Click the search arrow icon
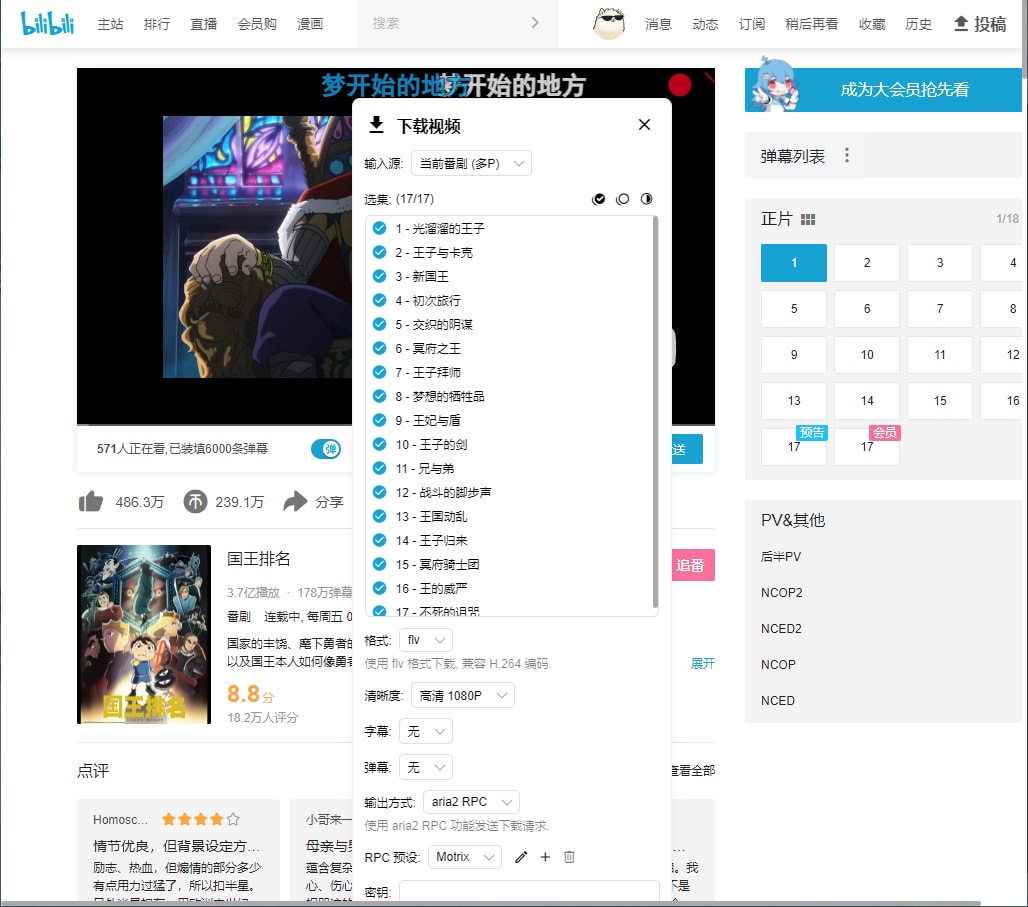The width and height of the screenshot is (1028, 907). [x=535, y=23]
